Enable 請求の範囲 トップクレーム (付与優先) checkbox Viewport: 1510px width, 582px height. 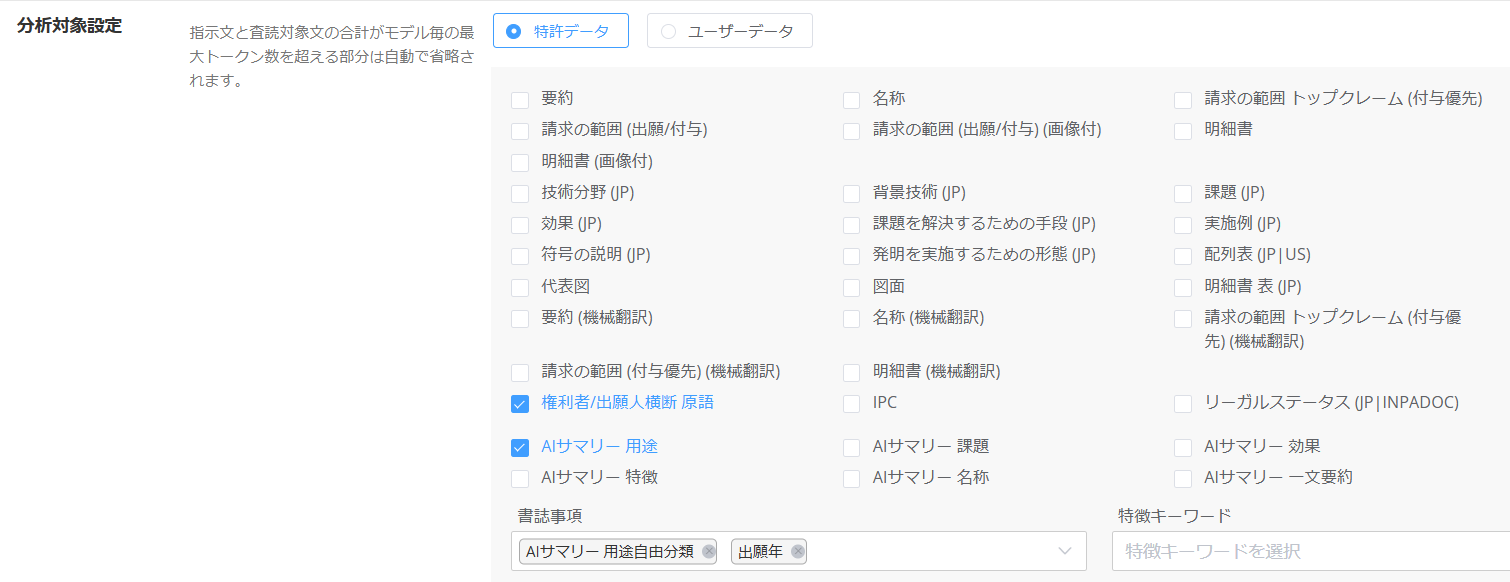coord(1183,100)
